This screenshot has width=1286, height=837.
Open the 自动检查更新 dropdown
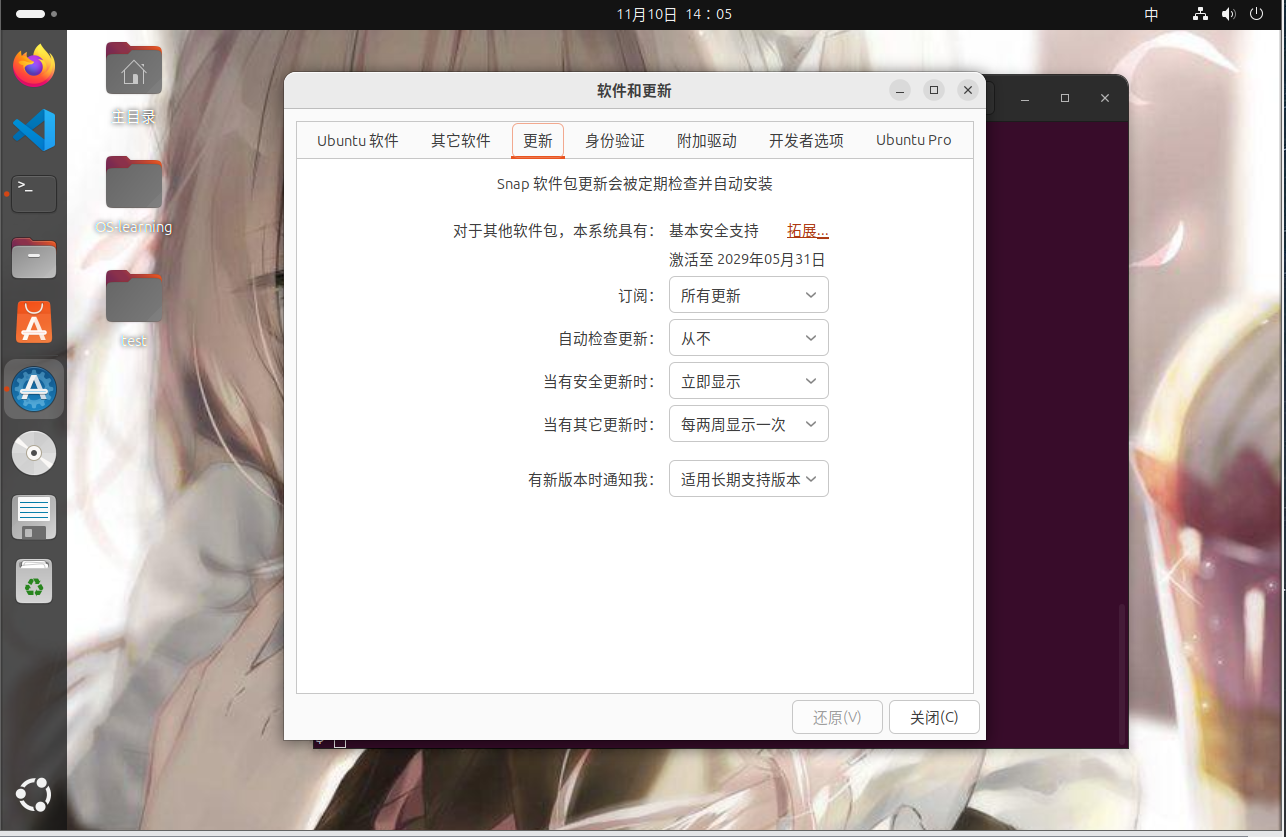[749, 338]
